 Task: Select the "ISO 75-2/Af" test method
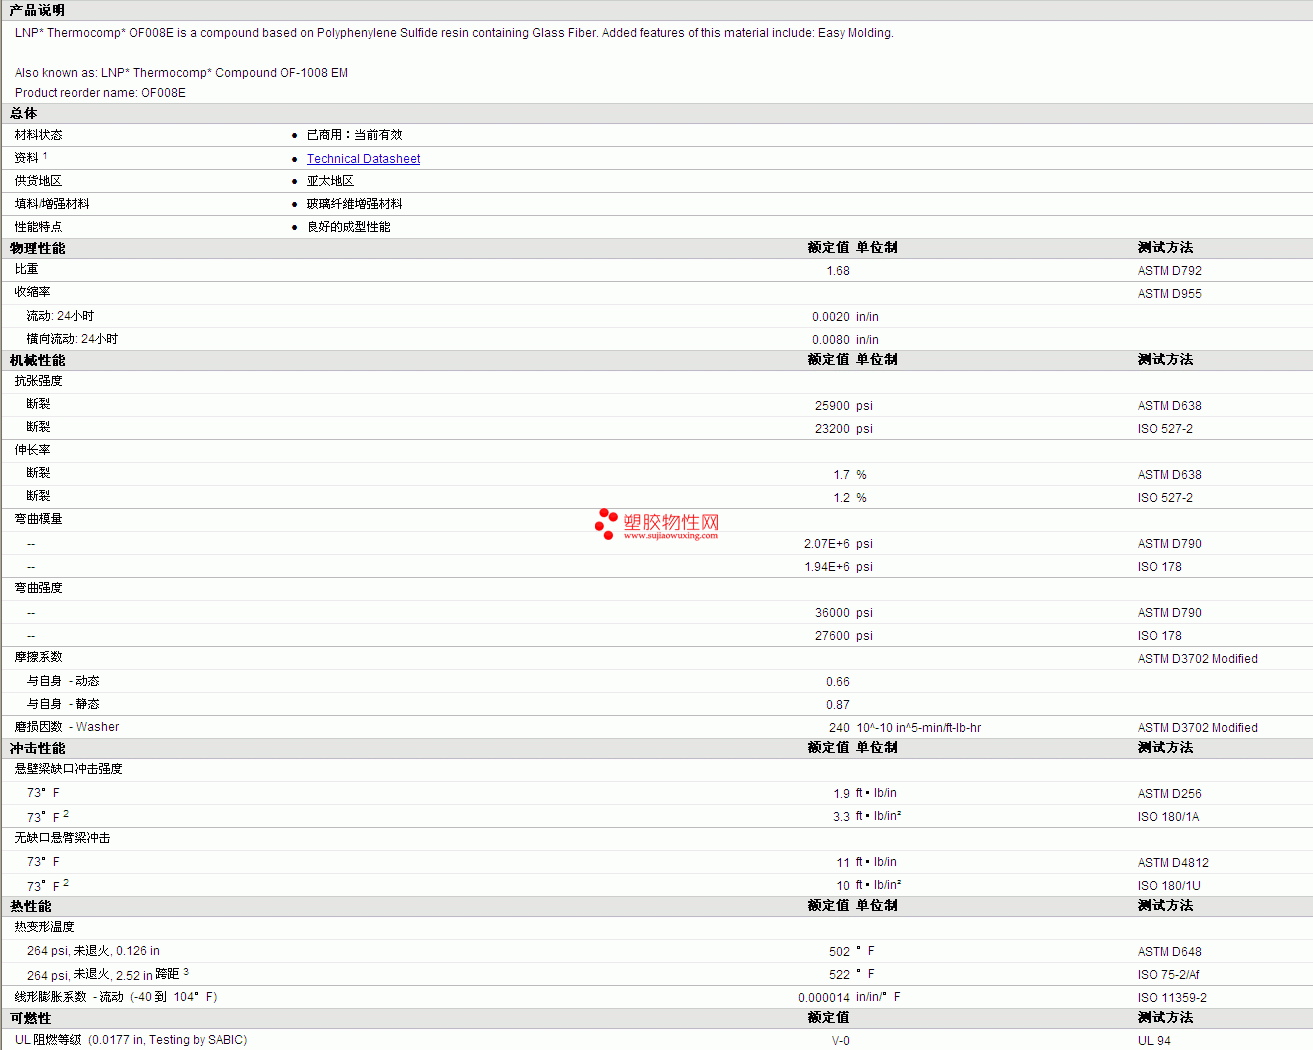click(1169, 975)
